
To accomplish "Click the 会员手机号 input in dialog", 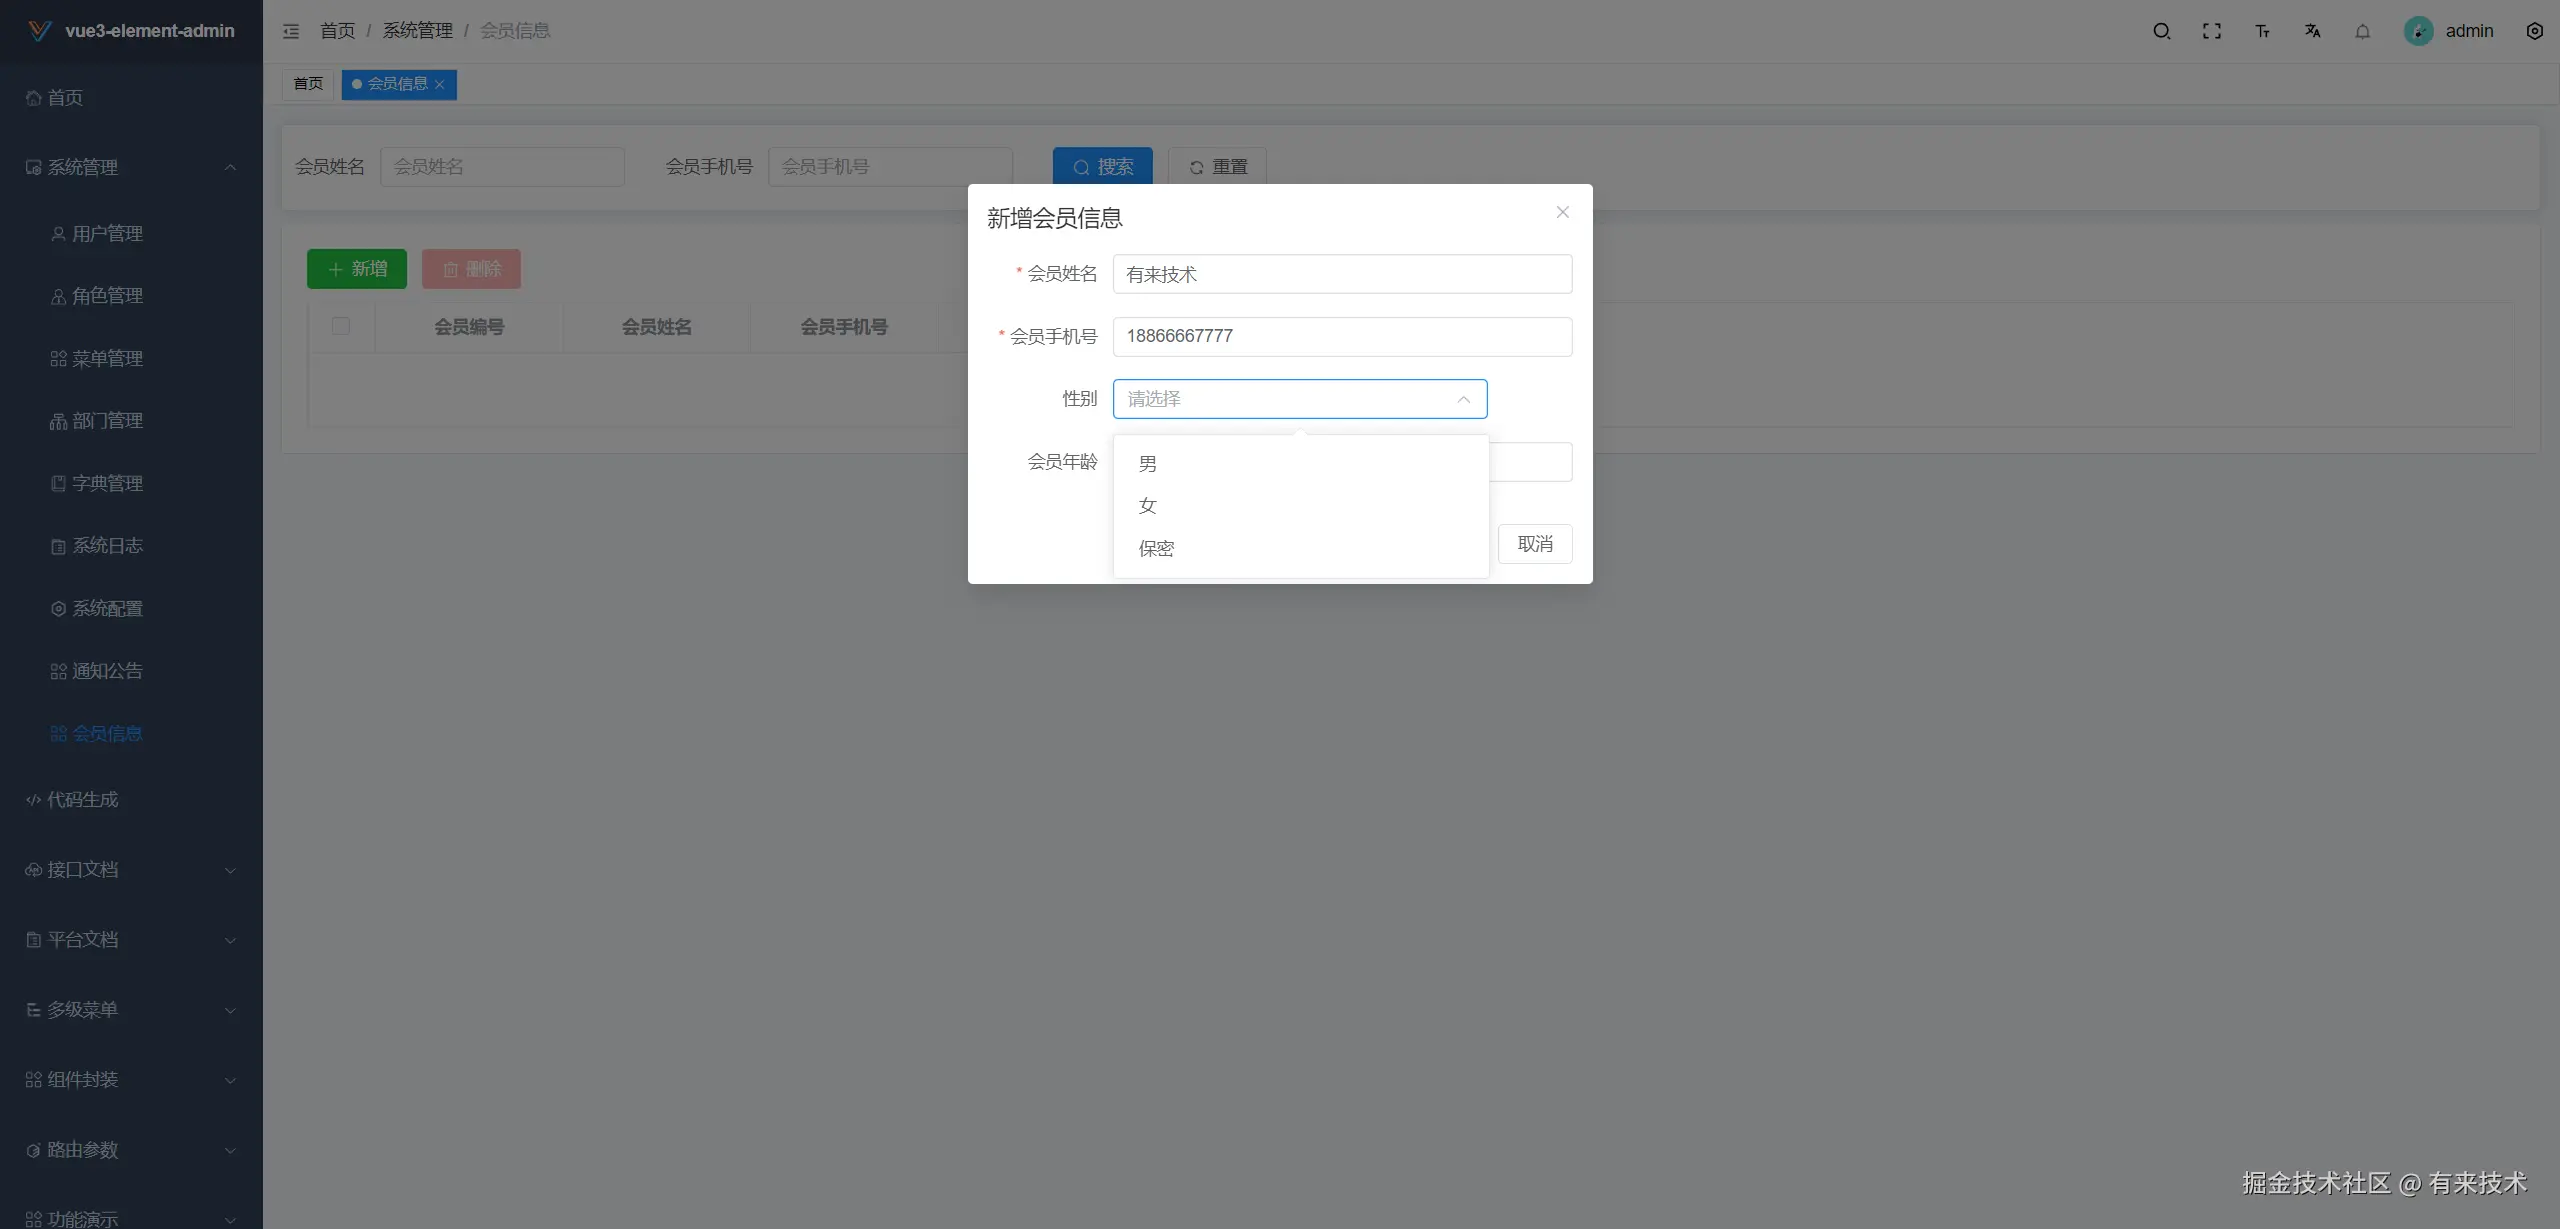I will [1342, 336].
